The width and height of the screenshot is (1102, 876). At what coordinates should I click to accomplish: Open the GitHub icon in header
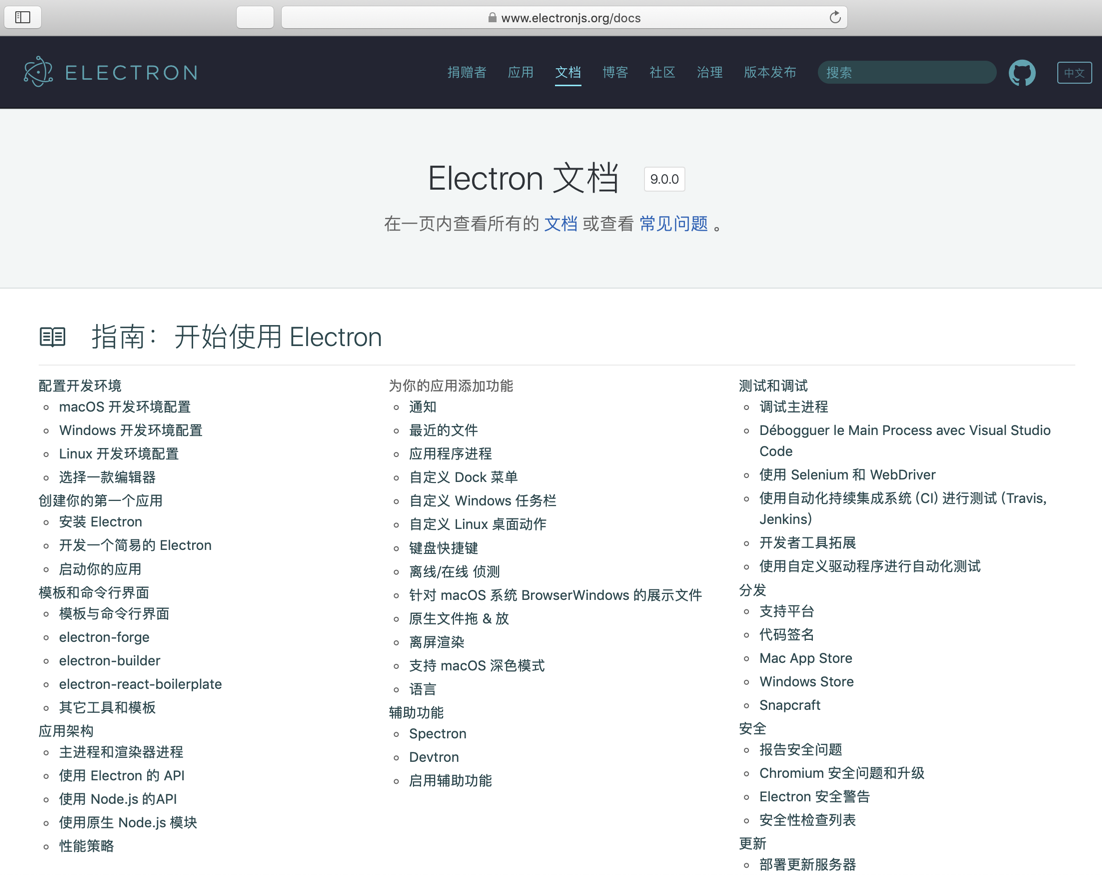[x=1022, y=72]
